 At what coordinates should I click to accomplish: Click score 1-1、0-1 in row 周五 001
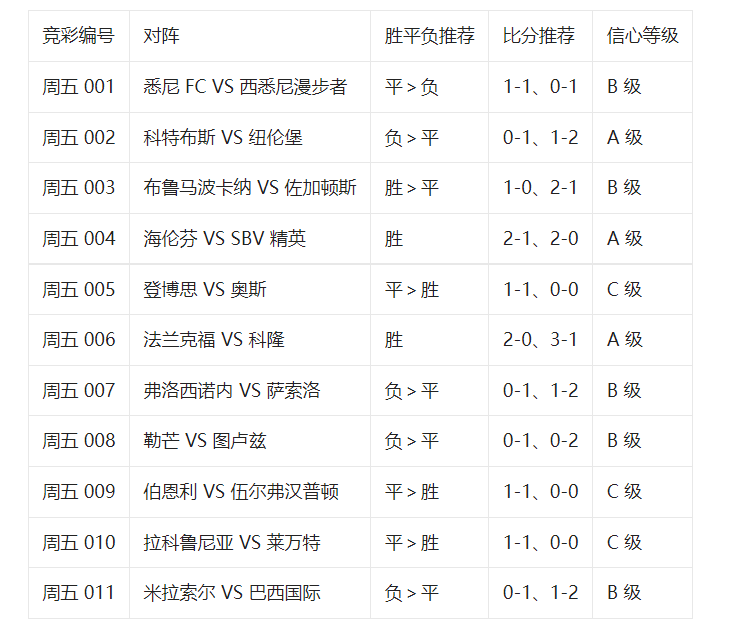point(540,87)
